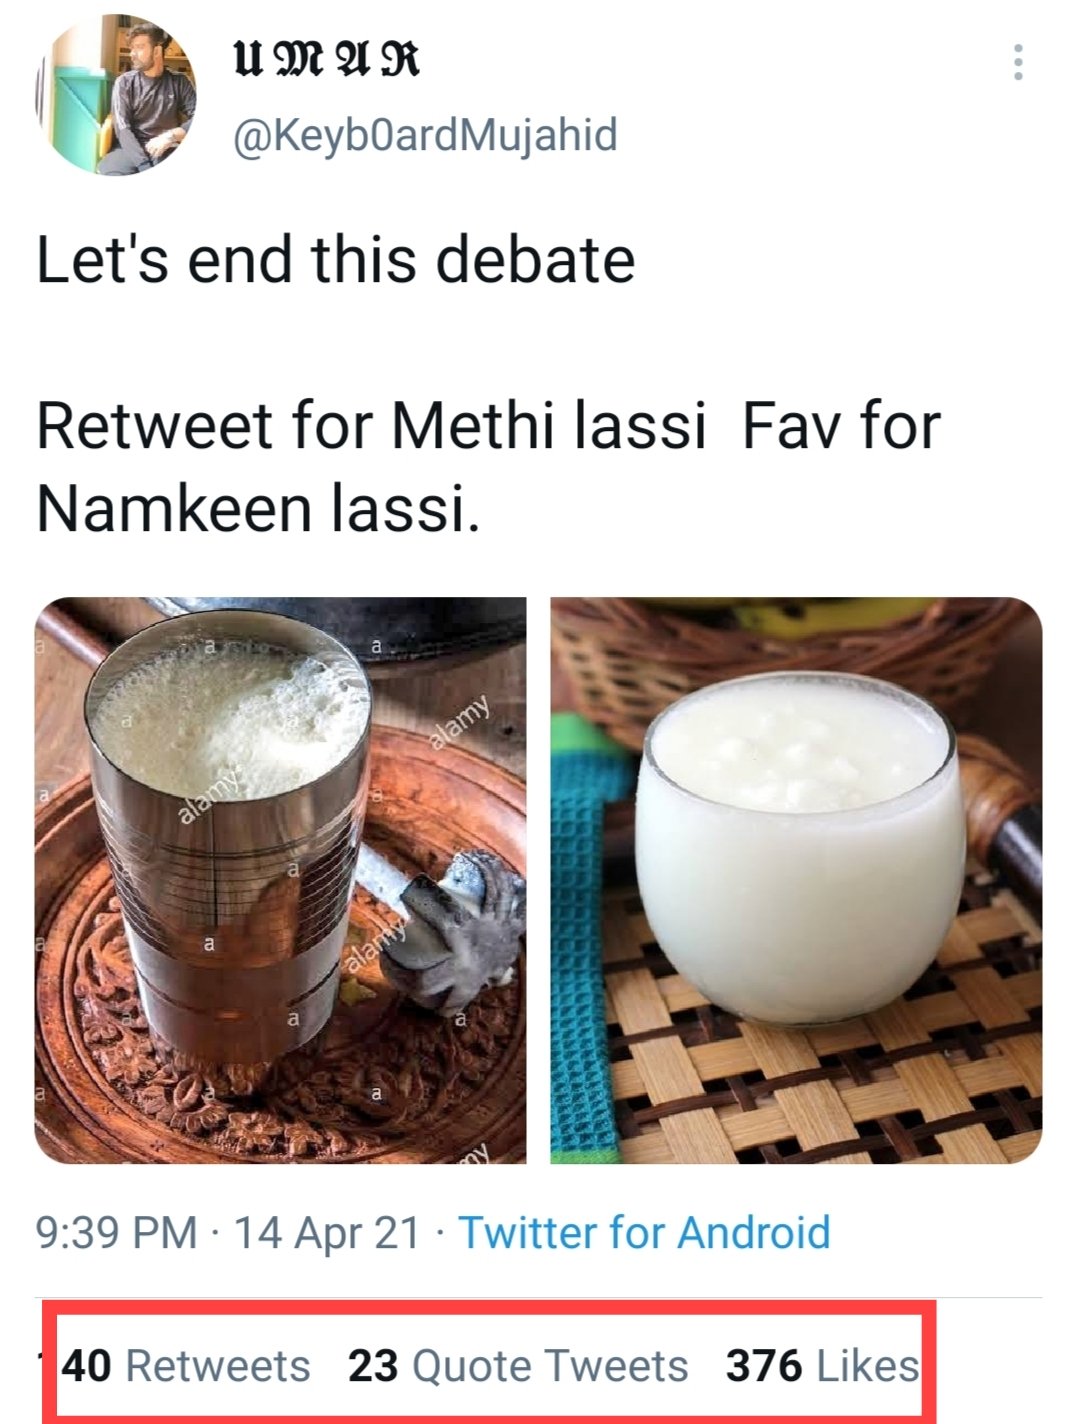Image resolution: width=1076 pixels, height=1424 pixels.
Task: Tap the "Retweet for Methi lassi" line
Action: pos(371,425)
